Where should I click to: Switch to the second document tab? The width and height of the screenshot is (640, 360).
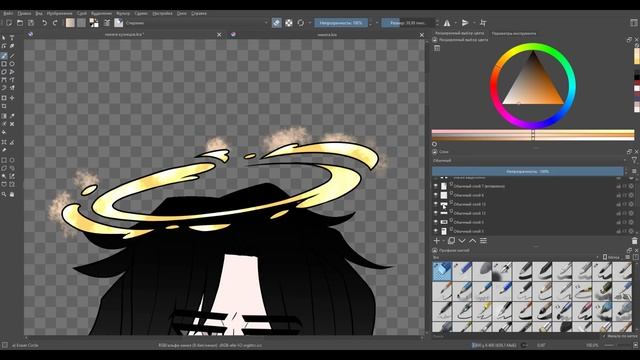tap(327, 35)
